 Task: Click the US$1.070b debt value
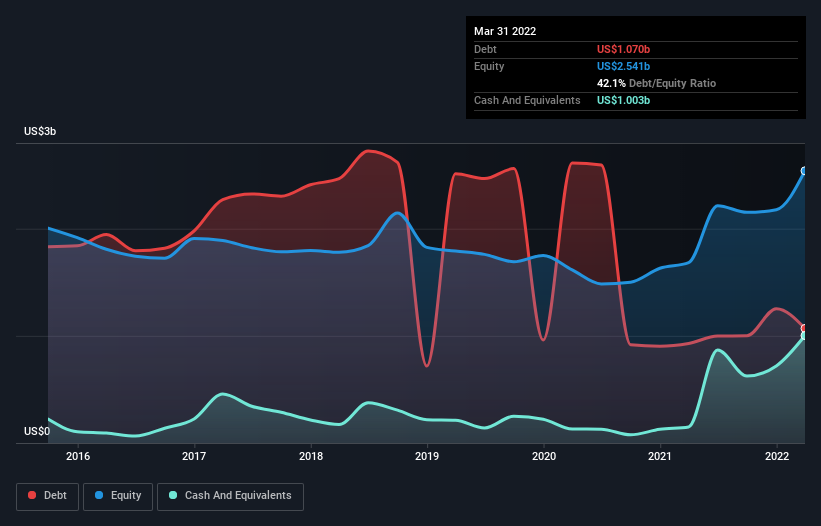coord(623,49)
